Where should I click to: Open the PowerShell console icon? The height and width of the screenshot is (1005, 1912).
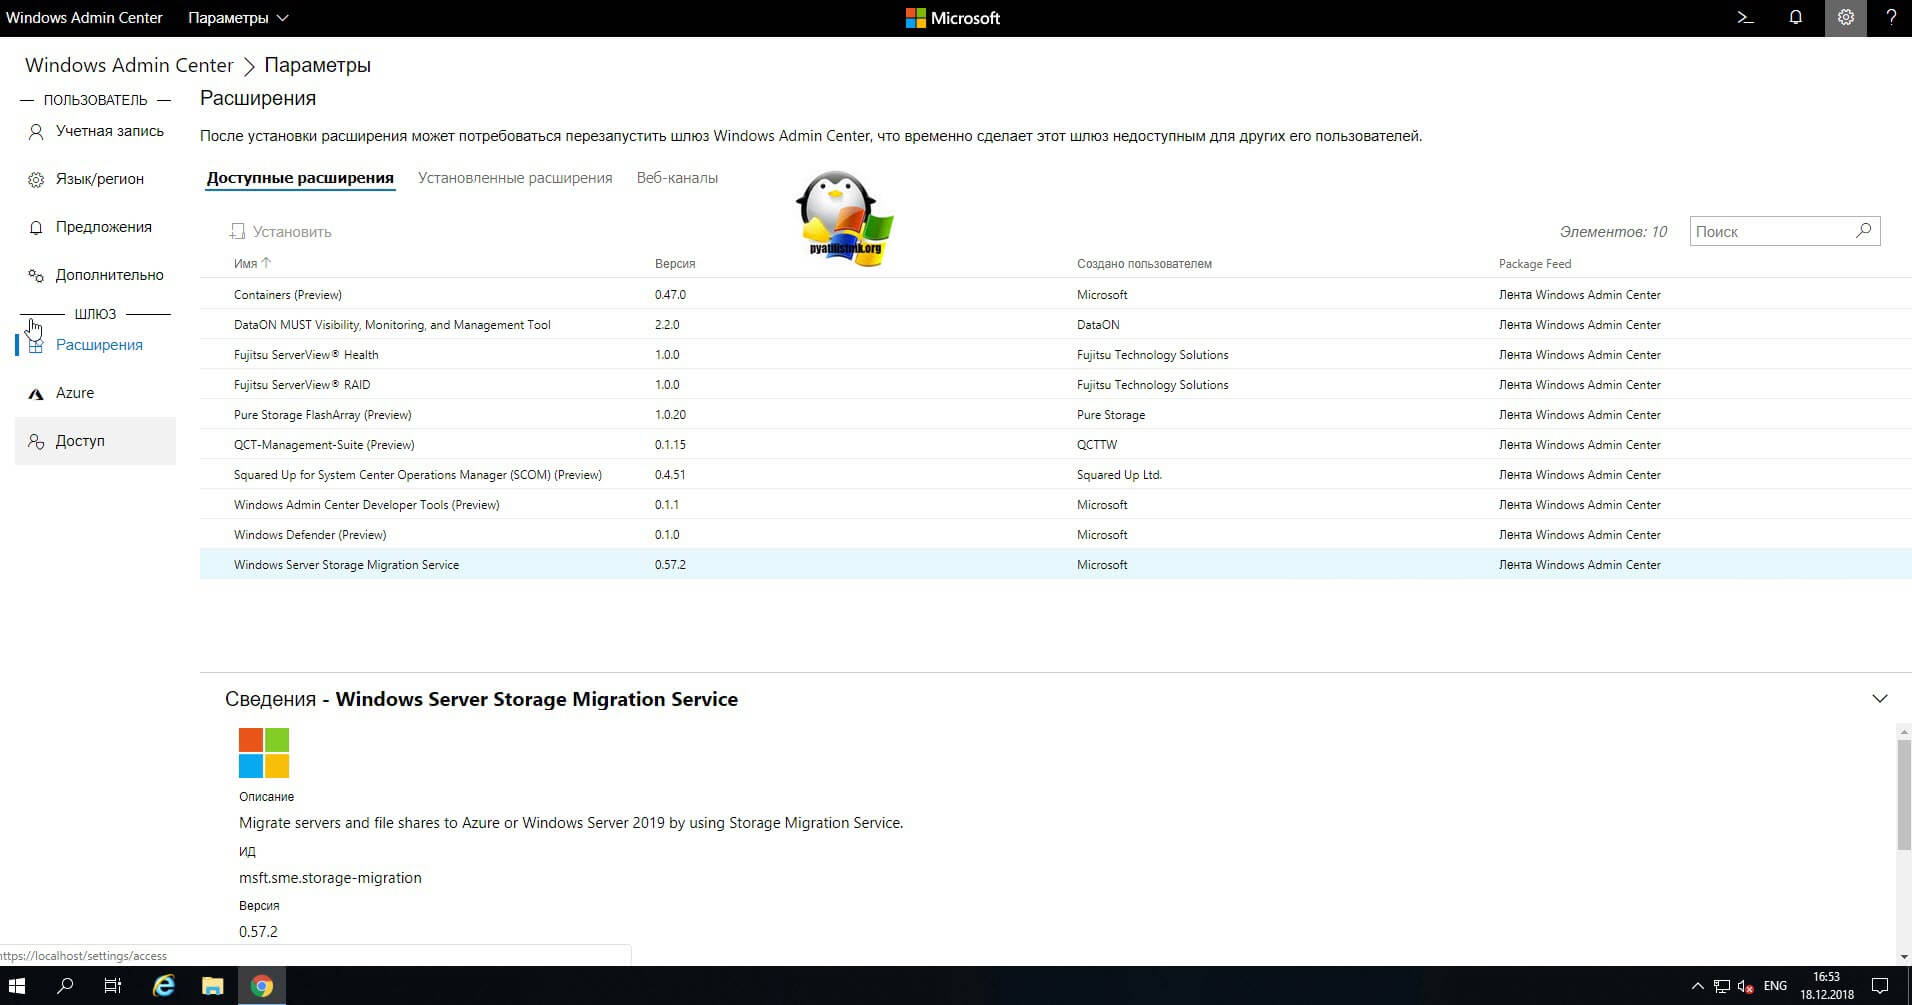1746,18
